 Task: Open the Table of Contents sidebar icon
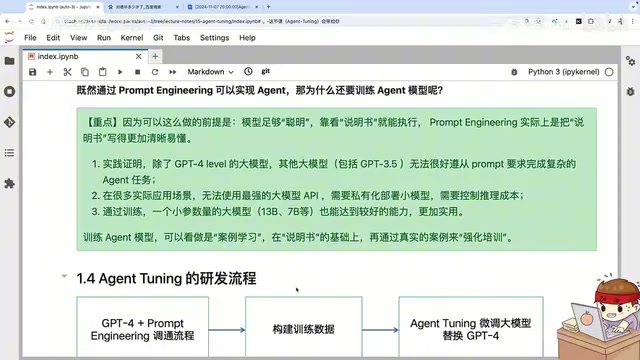(9, 153)
